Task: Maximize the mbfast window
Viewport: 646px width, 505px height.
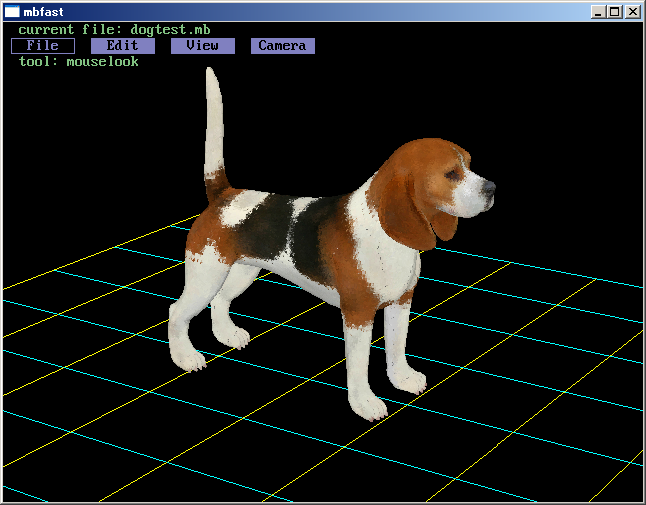Action: pyautogui.click(x=614, y=12)
